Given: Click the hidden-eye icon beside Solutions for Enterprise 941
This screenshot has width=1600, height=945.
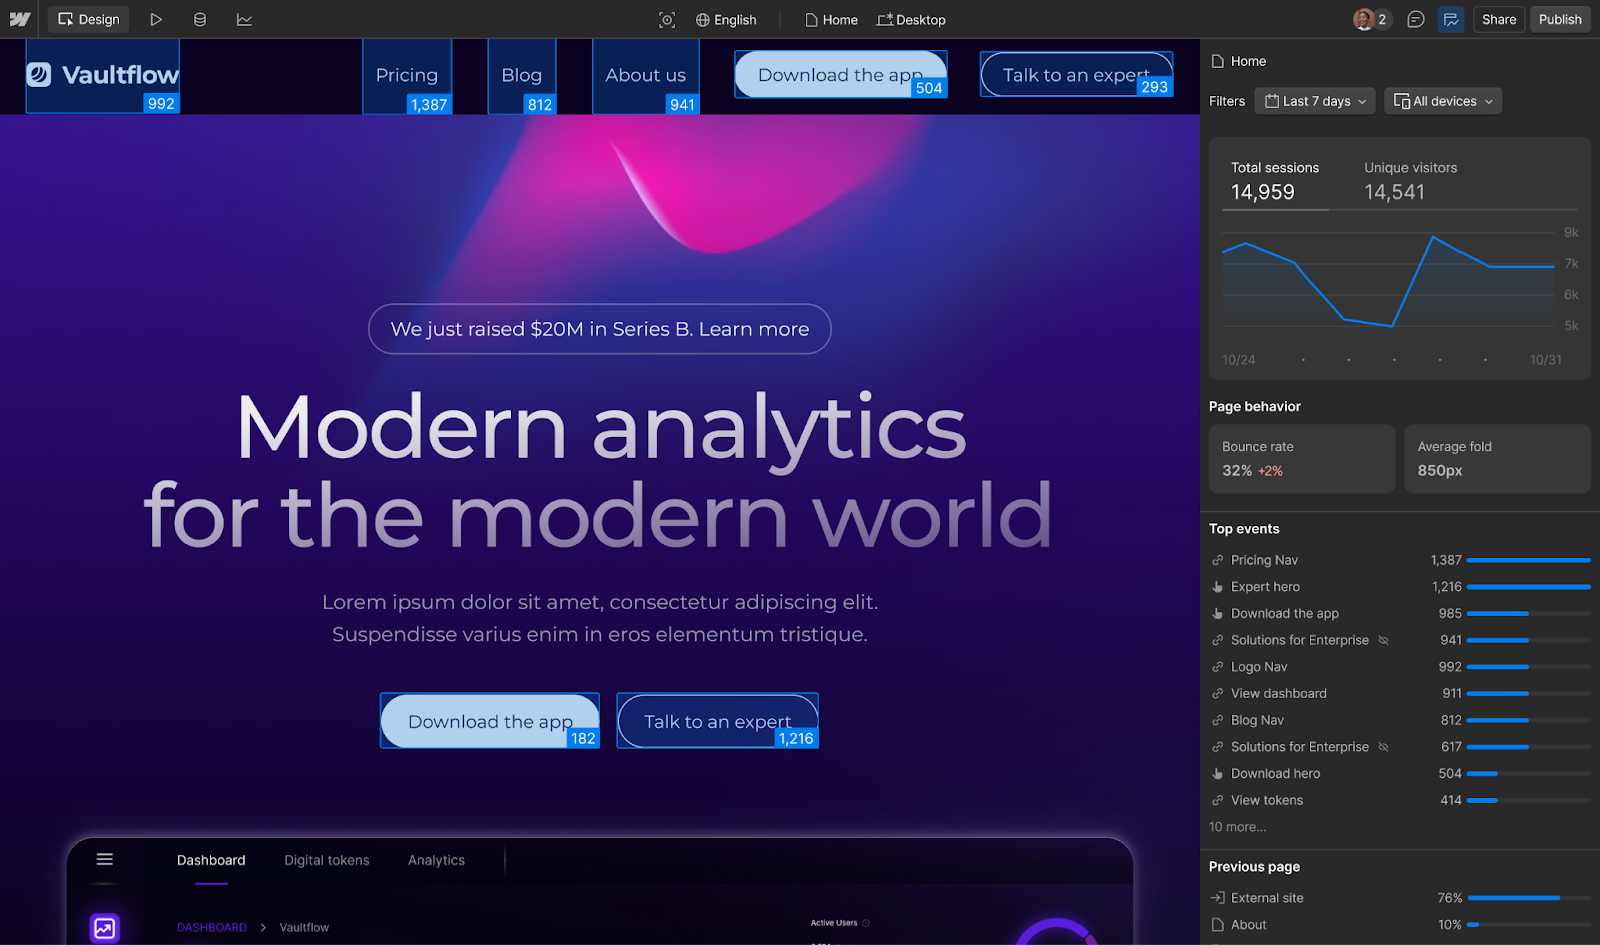Looking at the screenshot, I should (1384, 640).
